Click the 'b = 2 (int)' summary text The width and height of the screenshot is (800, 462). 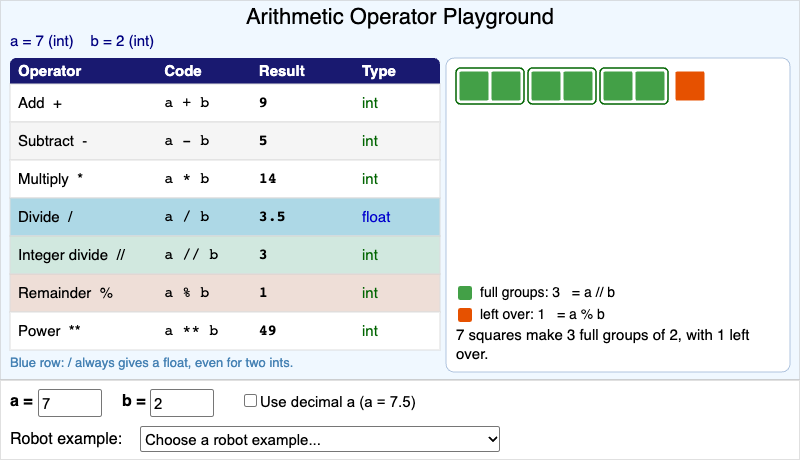122,41
